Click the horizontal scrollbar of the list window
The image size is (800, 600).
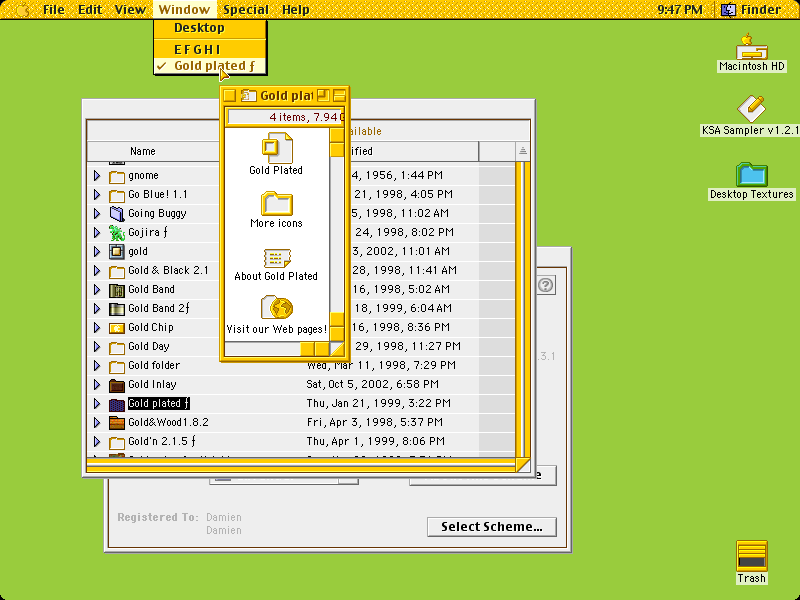(301, 464)
